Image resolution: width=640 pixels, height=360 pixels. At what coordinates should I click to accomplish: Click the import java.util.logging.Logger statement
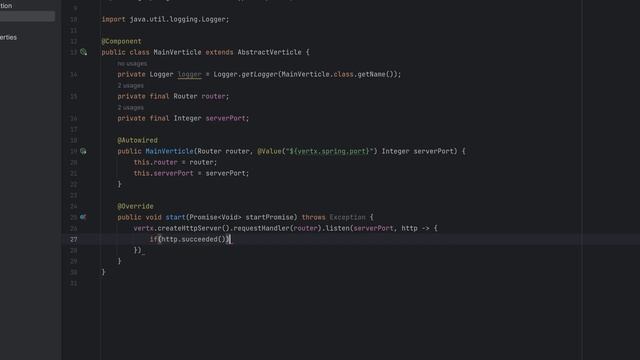click(165, 19)
